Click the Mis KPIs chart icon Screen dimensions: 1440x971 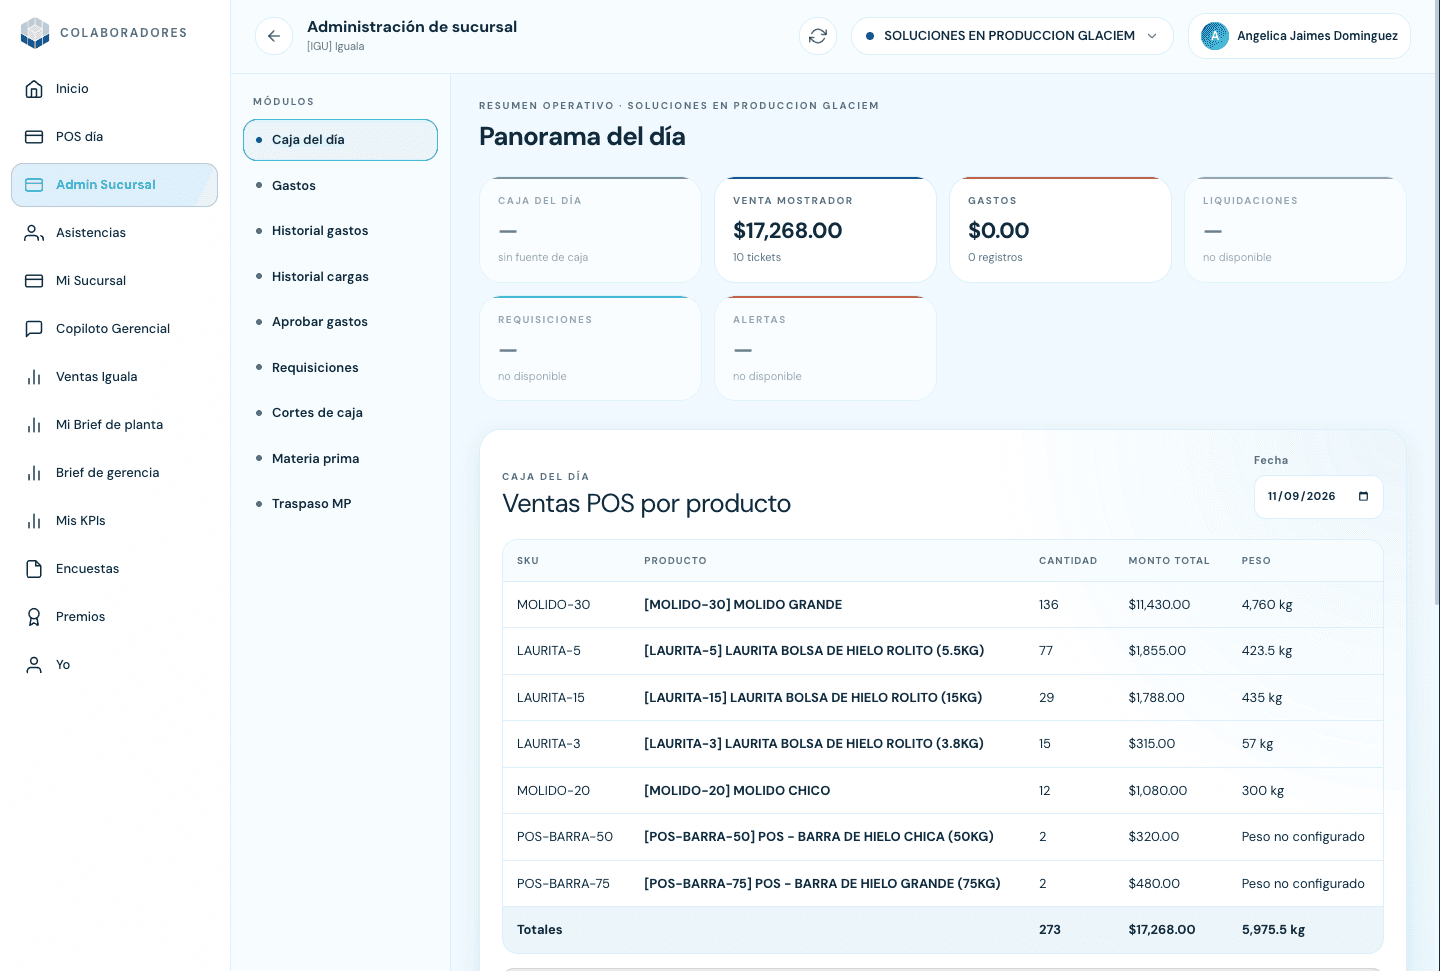34,521
